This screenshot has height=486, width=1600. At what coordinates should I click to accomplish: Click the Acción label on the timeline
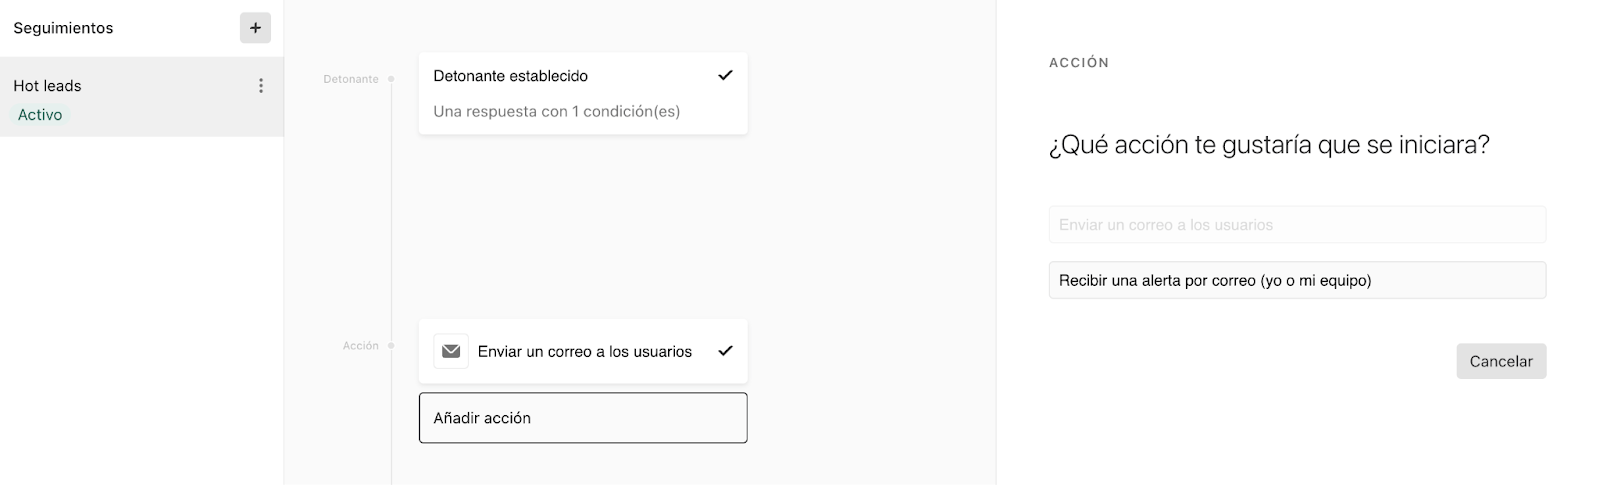pos(361,345)
